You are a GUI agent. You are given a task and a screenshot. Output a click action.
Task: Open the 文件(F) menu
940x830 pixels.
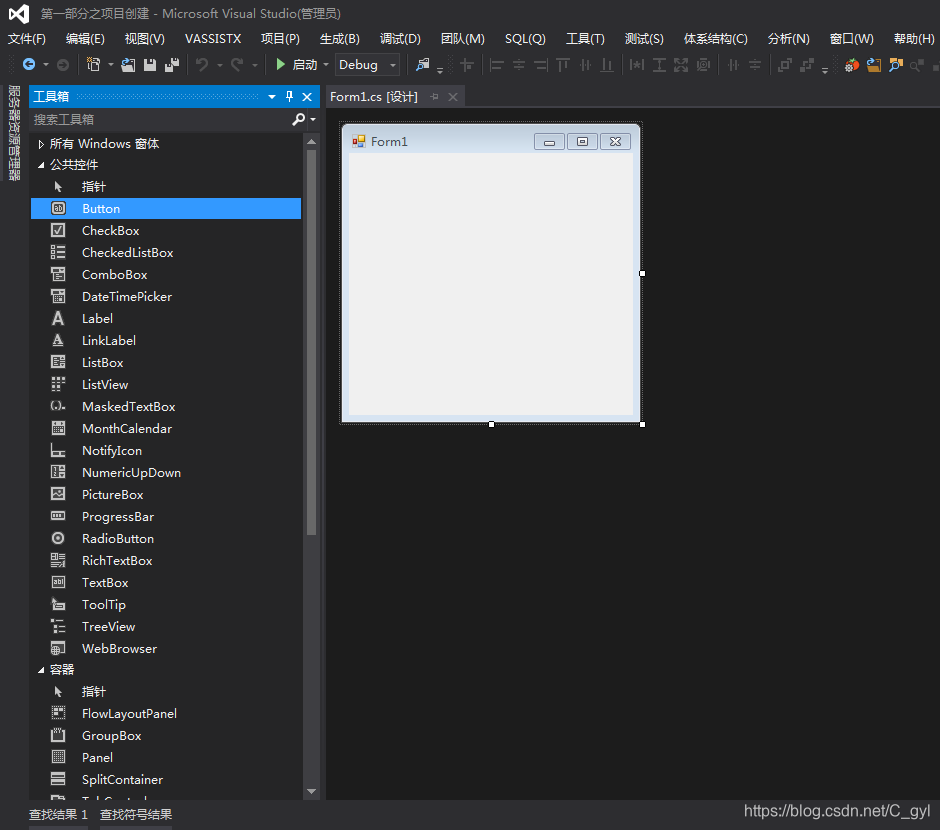(x=26, y=38)
